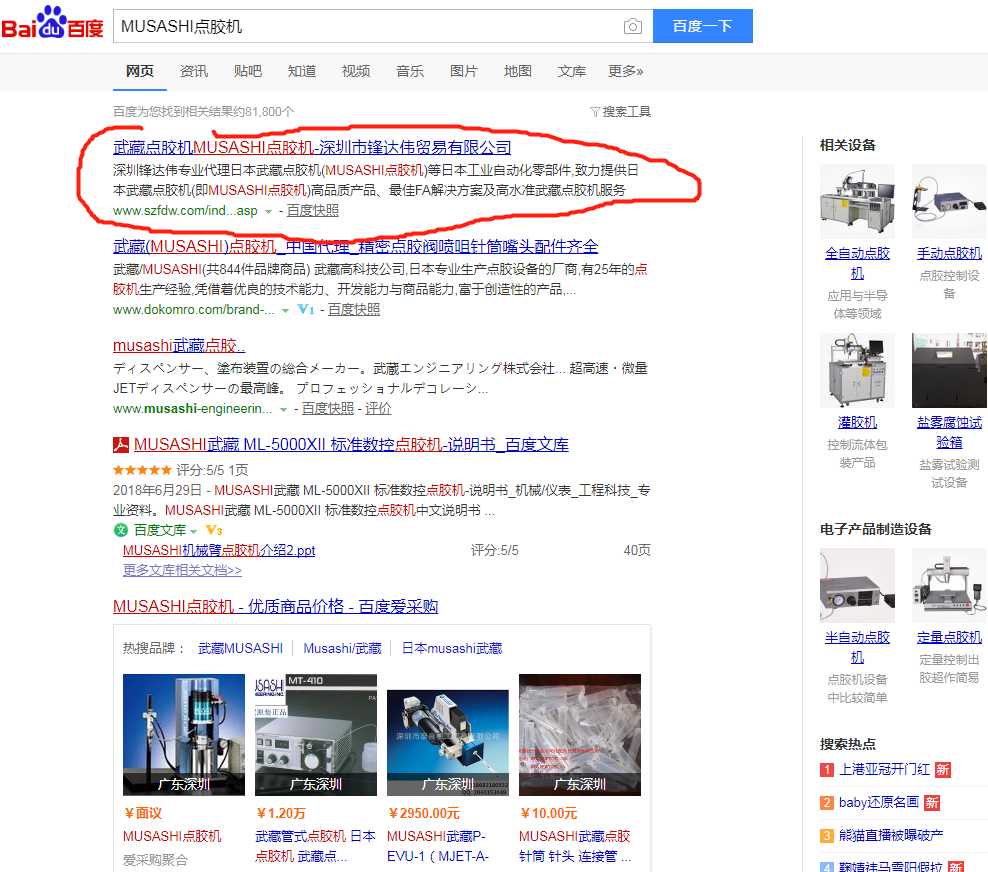The height and width of the screenshot is (872, 988).
Task: Open the 文库 tab
Action: 572,71
